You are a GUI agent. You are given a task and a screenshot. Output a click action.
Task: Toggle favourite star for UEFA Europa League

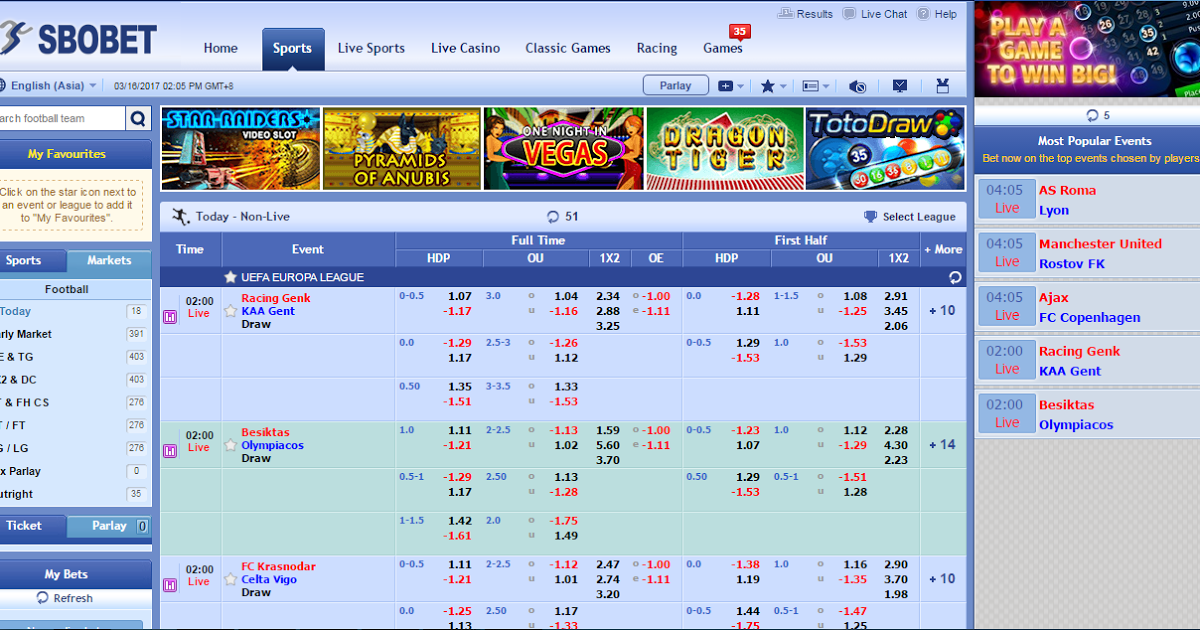tap(231, 277)
